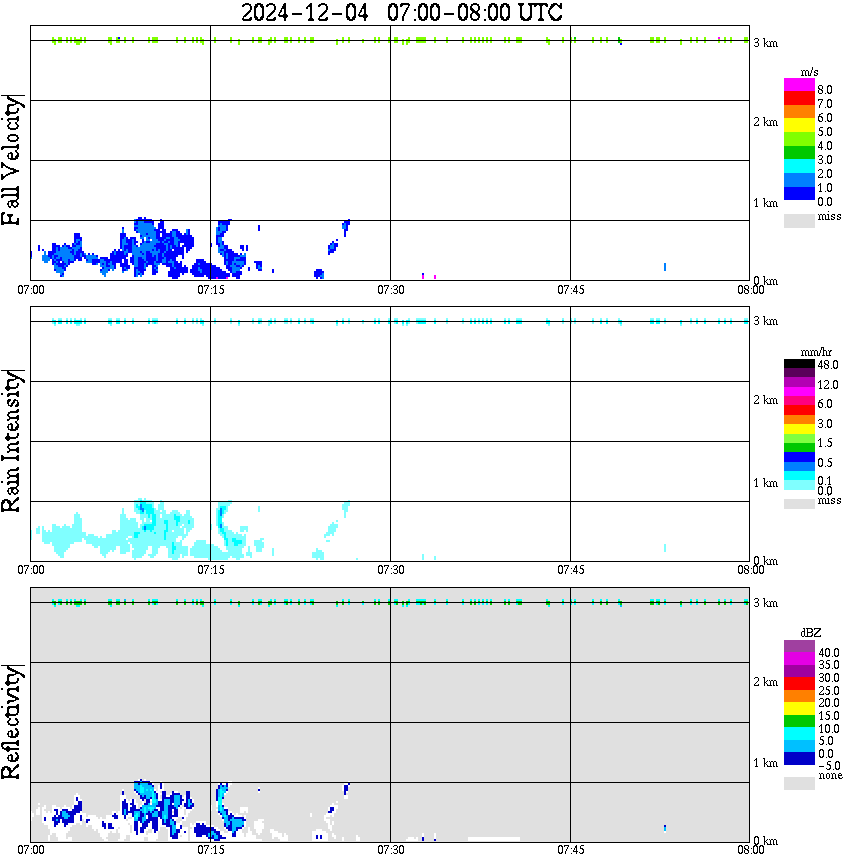Click the black swatch in the mm/hr legend
The height and width of the screenshot is (868, 850).
coord(799,364)
